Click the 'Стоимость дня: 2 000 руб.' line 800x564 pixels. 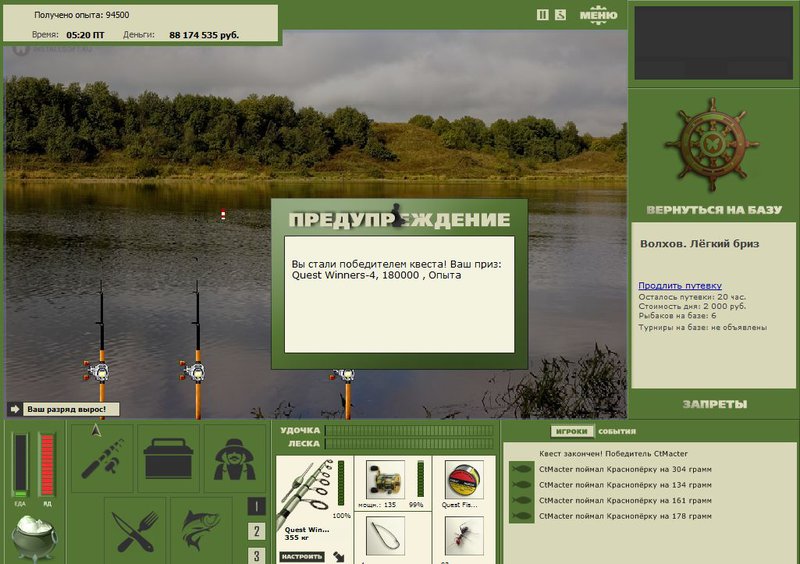(692, 306)
